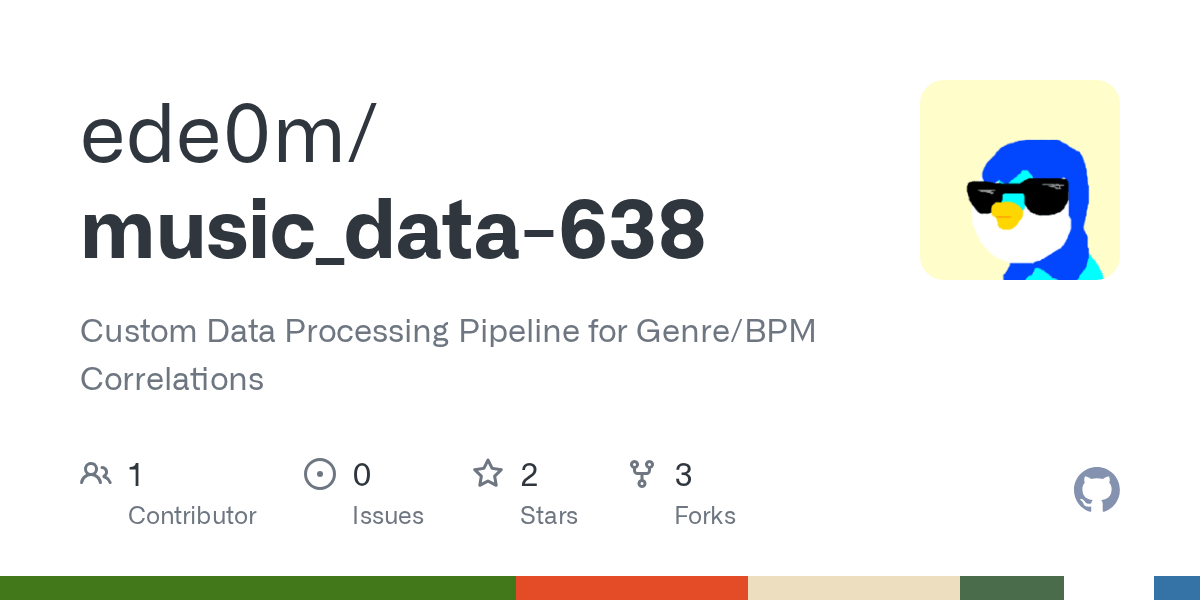The width and height of the screenshot is (1200, 600).
Task: Click the Contributor label
Action: pos(192,516)
